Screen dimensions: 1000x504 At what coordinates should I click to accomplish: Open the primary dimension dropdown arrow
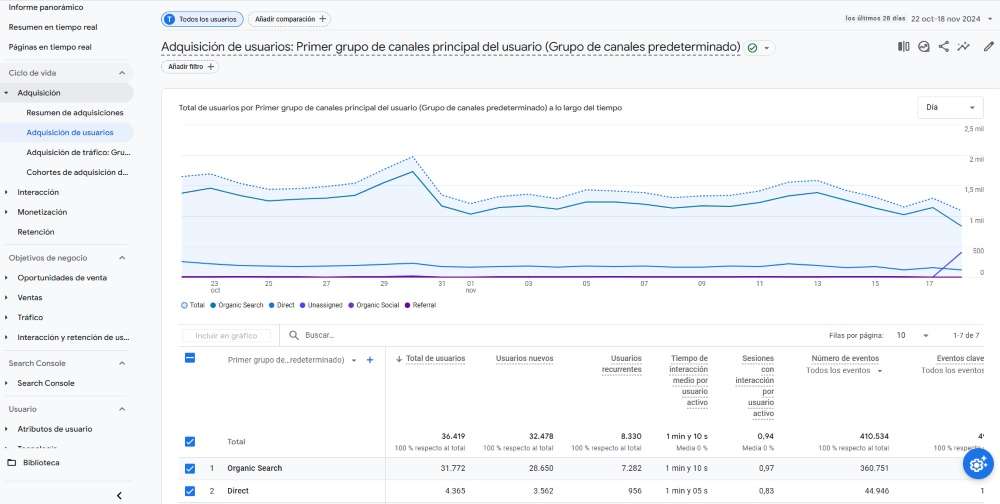(354, 360)
